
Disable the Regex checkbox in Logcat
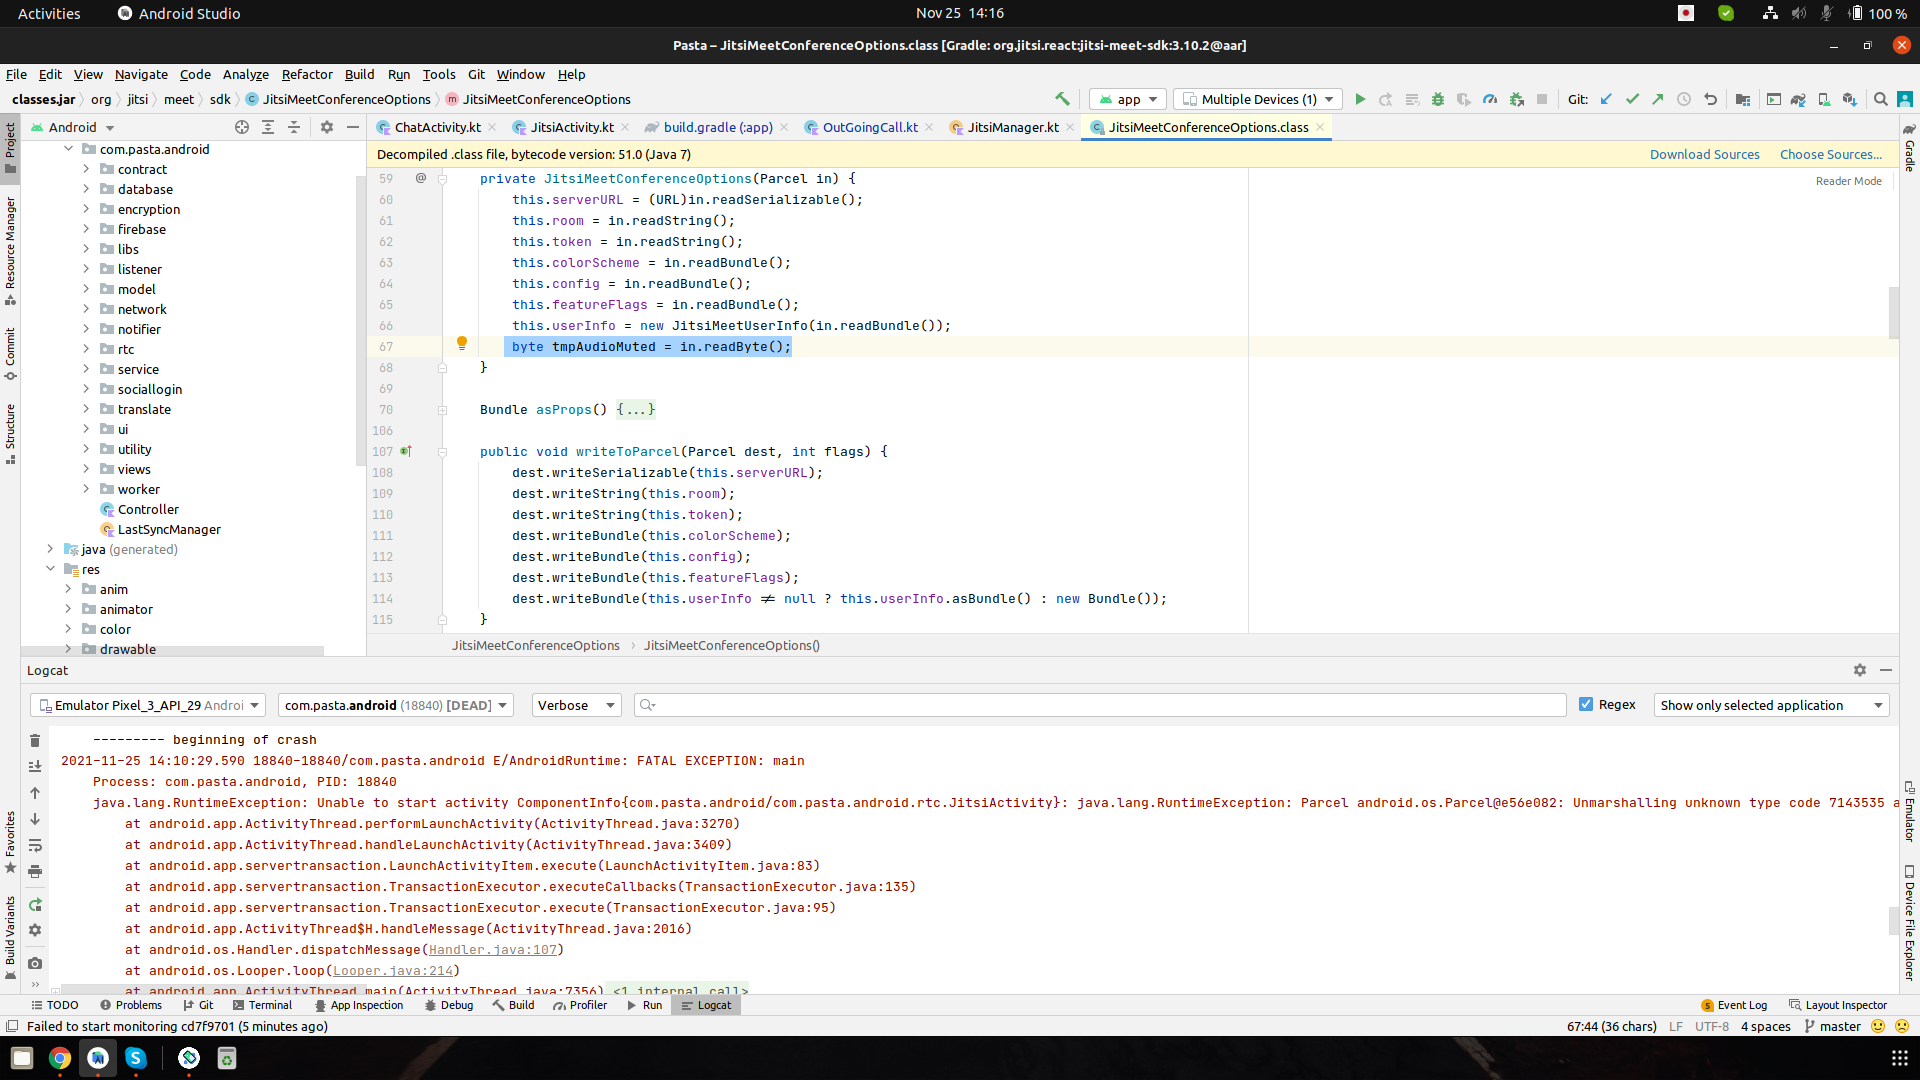click(x=1586, y=705)
